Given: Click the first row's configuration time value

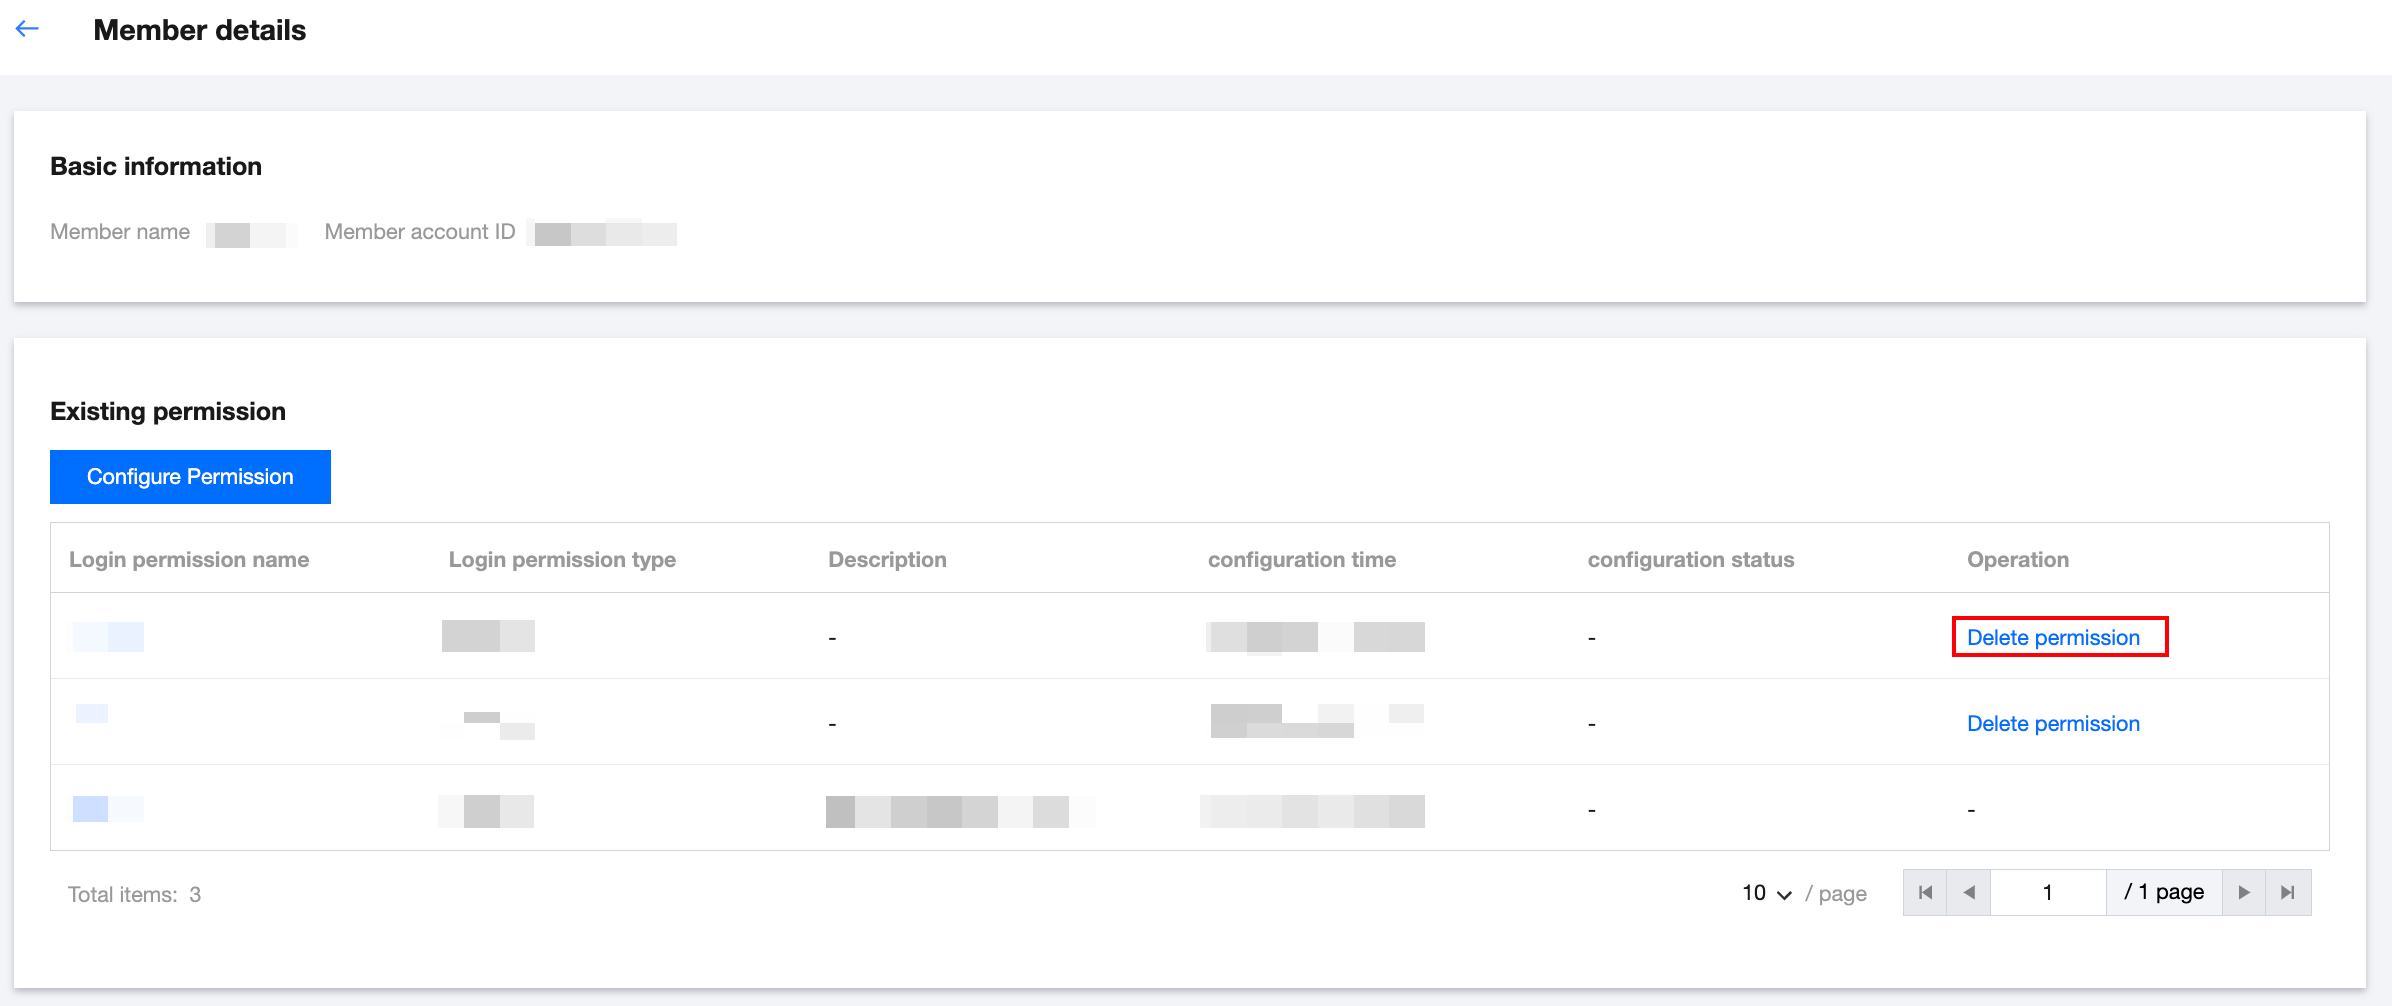Looking at the screenshot, I should (x=1315, y=637).
